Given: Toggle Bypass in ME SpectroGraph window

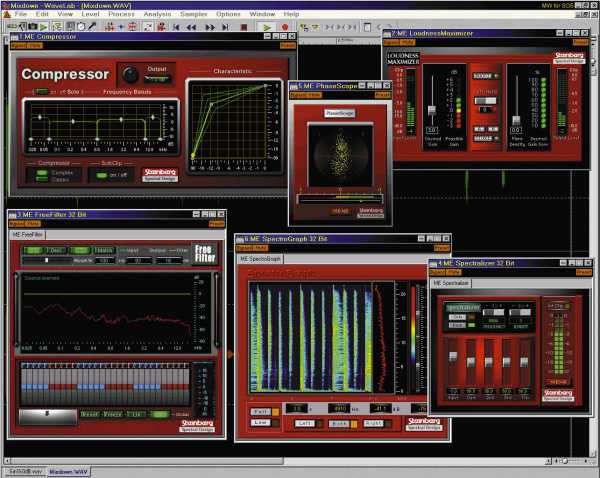Looking at the screenshot, I should click(244, 248).
